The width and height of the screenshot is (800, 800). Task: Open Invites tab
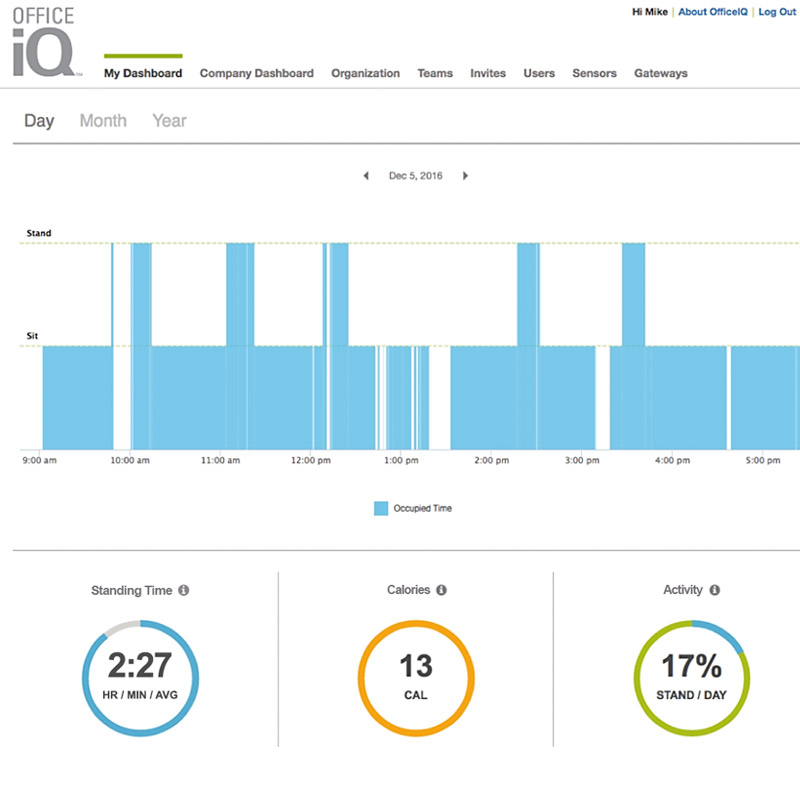click(x=488, y=73)
